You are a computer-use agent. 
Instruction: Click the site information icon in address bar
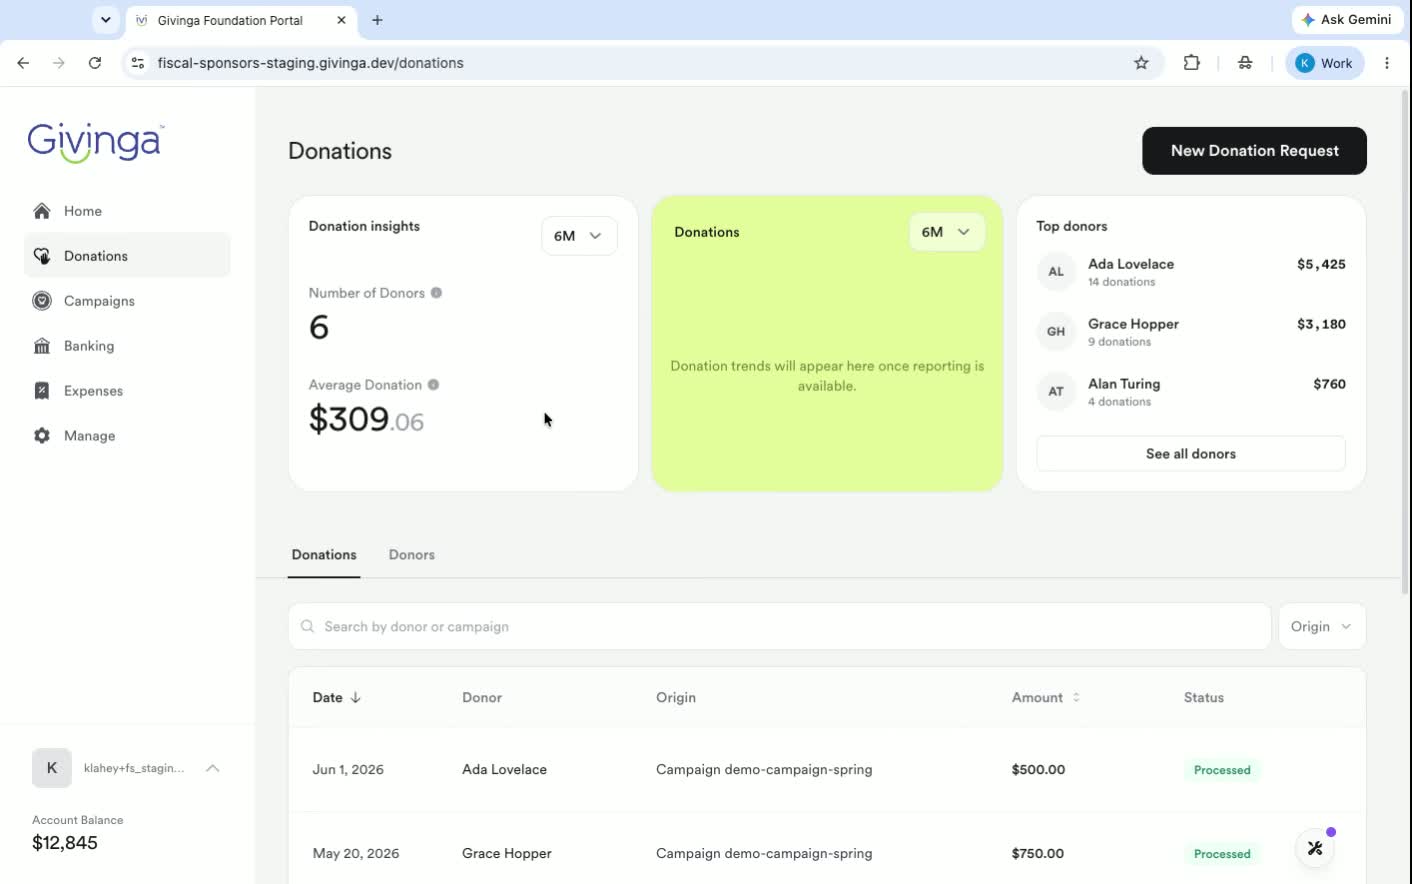click(138, 63)
